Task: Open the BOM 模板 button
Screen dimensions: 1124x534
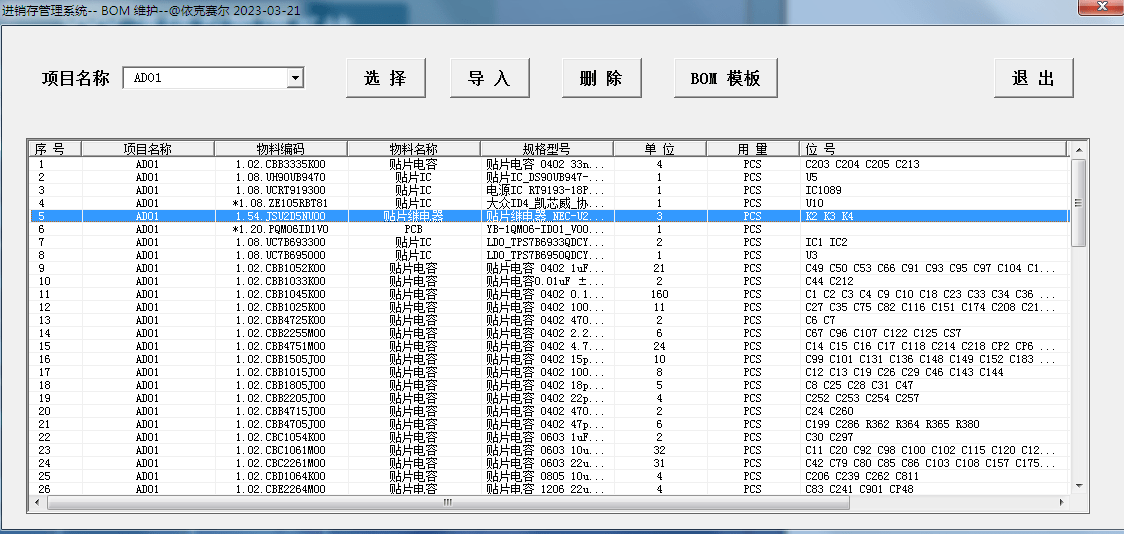Action: tap(725, 78)
